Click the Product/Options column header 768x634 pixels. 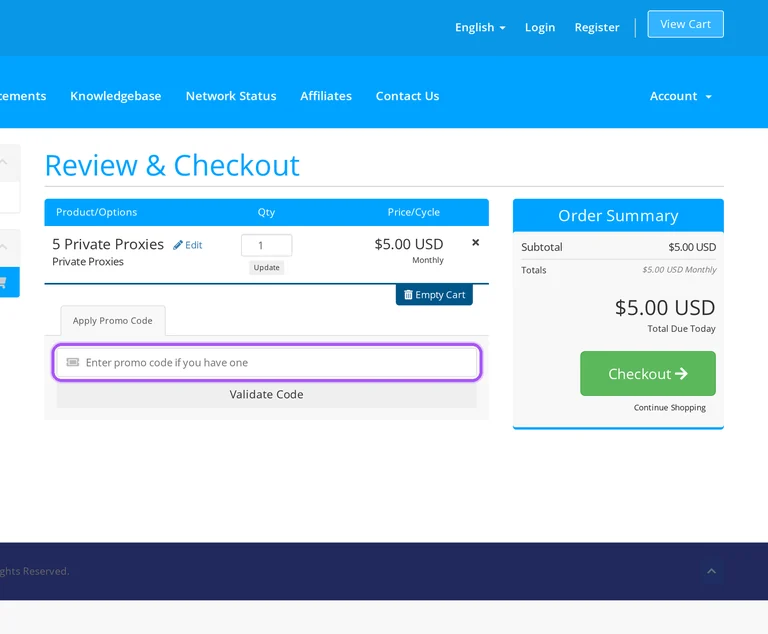pos(96,212)
